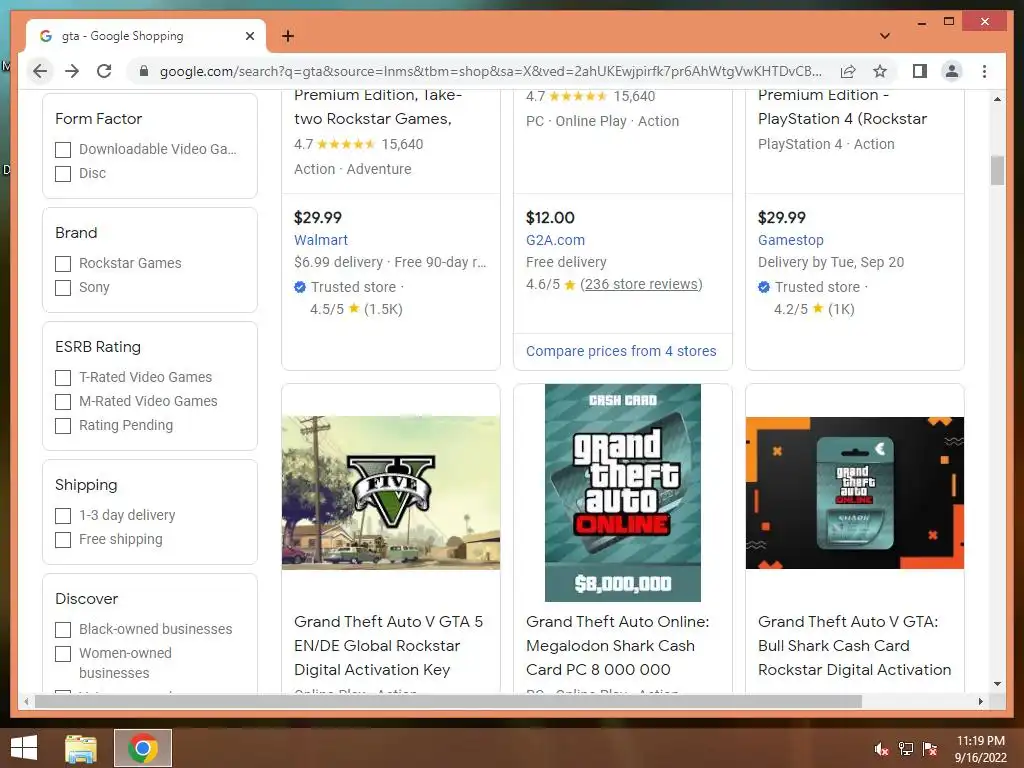Open the Windows Start menu
This screenshot has width=1024, height=768.
click(x=24, y=748)
